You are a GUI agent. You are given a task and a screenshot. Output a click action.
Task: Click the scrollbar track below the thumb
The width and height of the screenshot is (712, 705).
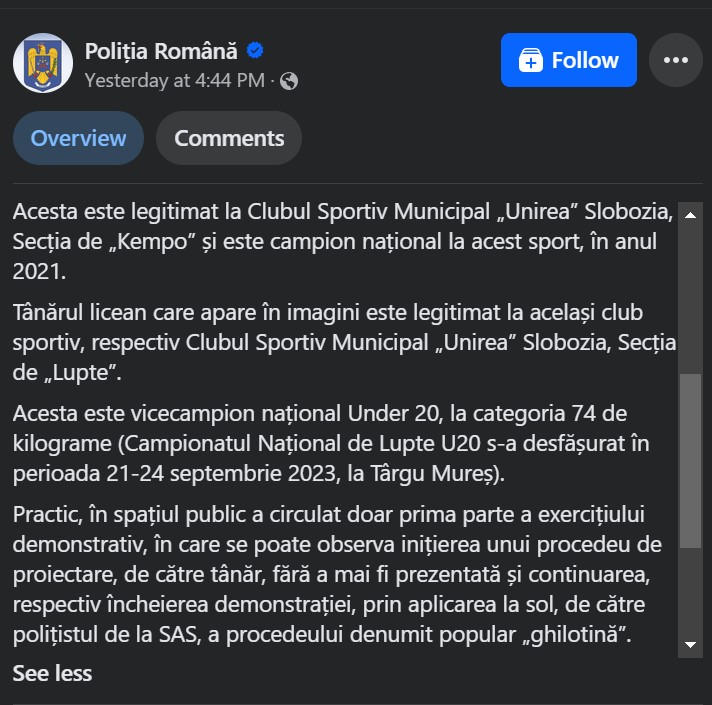(690, 591)
